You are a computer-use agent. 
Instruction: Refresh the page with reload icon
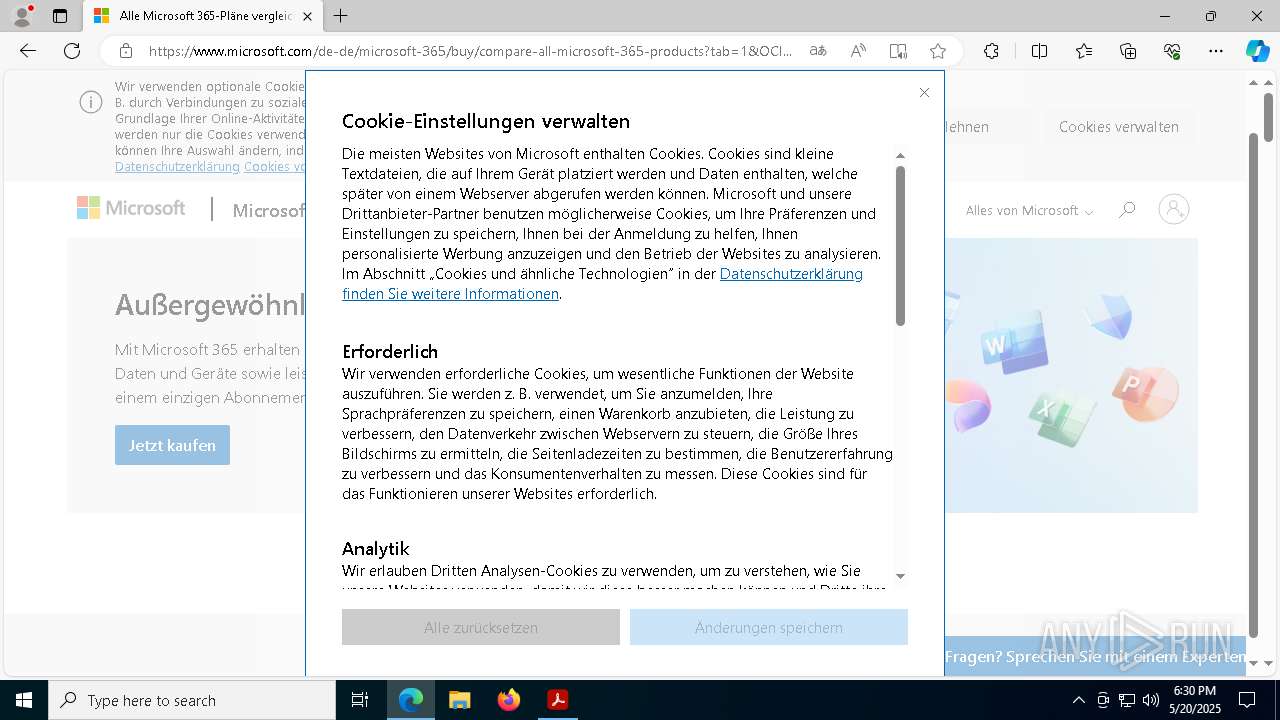tap(72, 51)
